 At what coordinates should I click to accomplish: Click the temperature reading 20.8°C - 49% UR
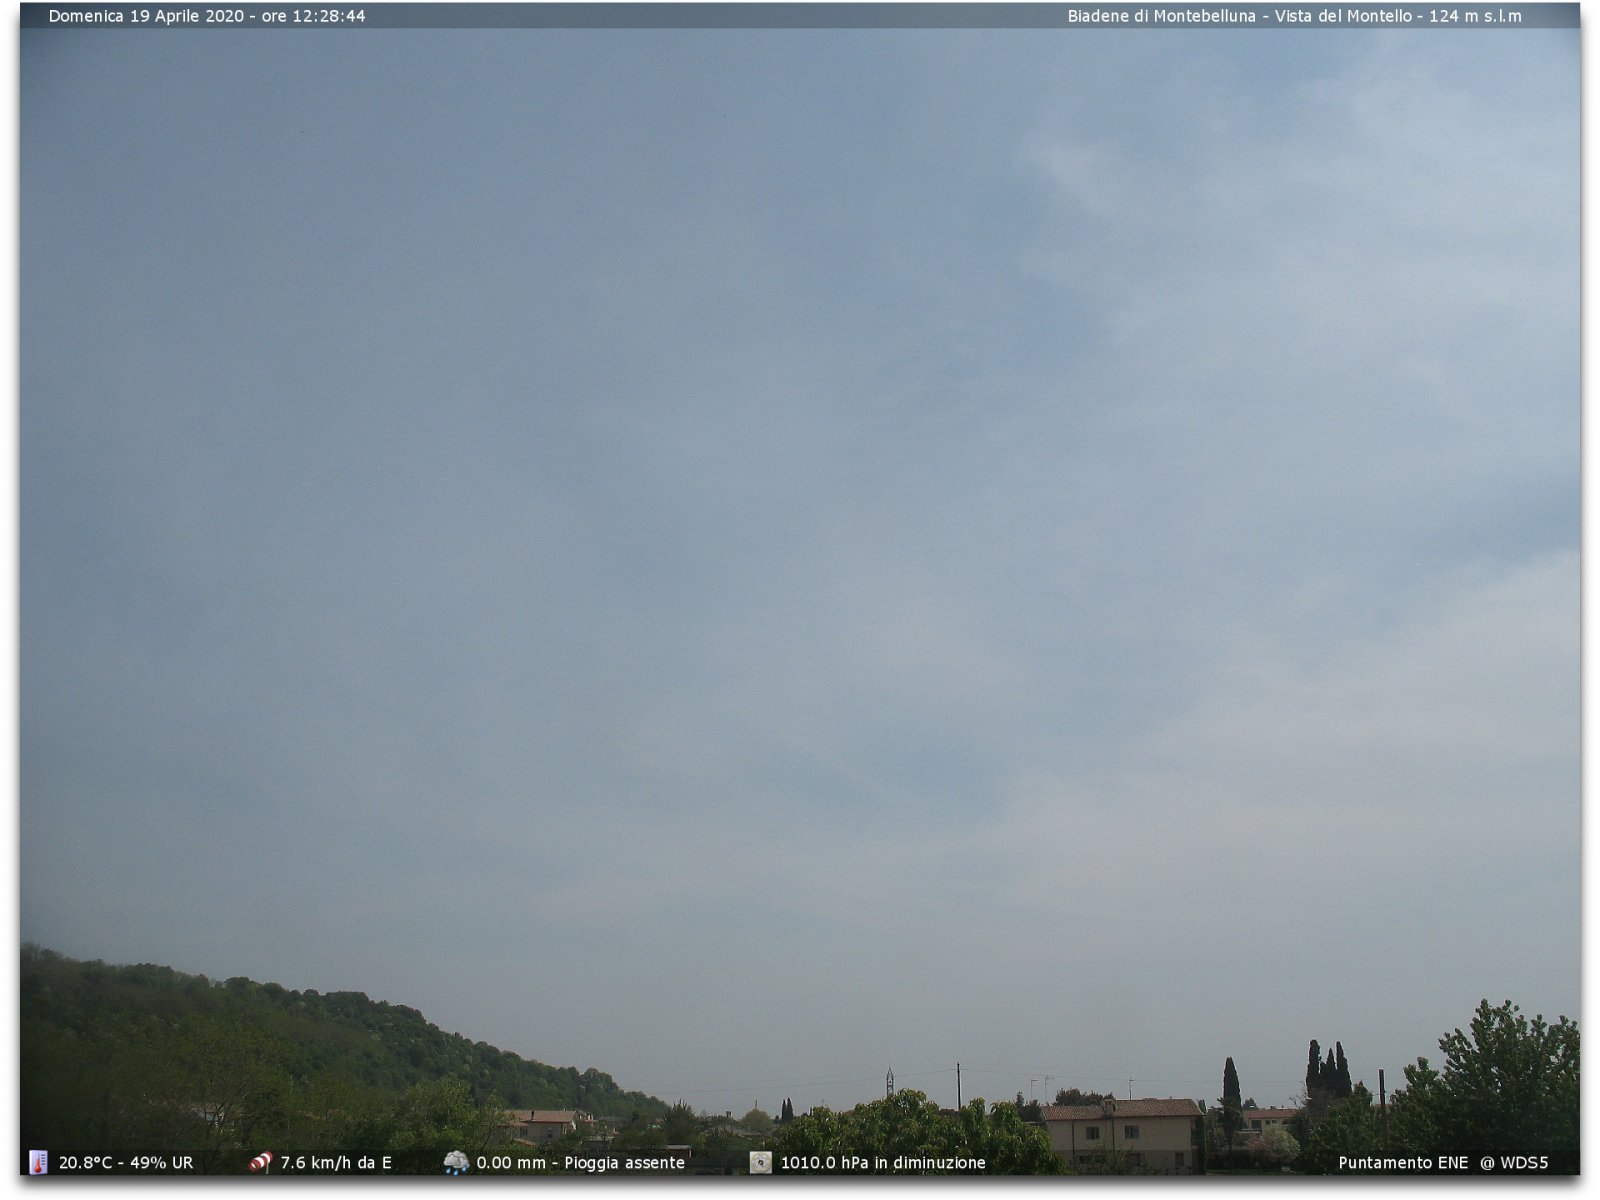pos(126,1163)
